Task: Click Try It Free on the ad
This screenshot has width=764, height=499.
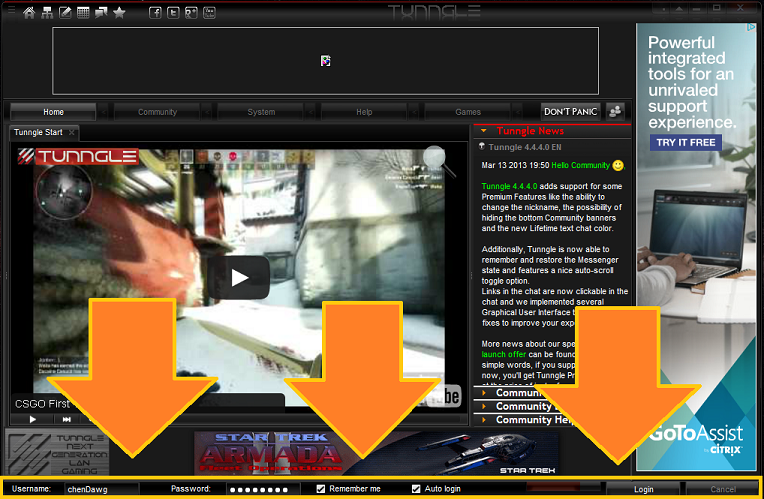Action: point(686,142)
